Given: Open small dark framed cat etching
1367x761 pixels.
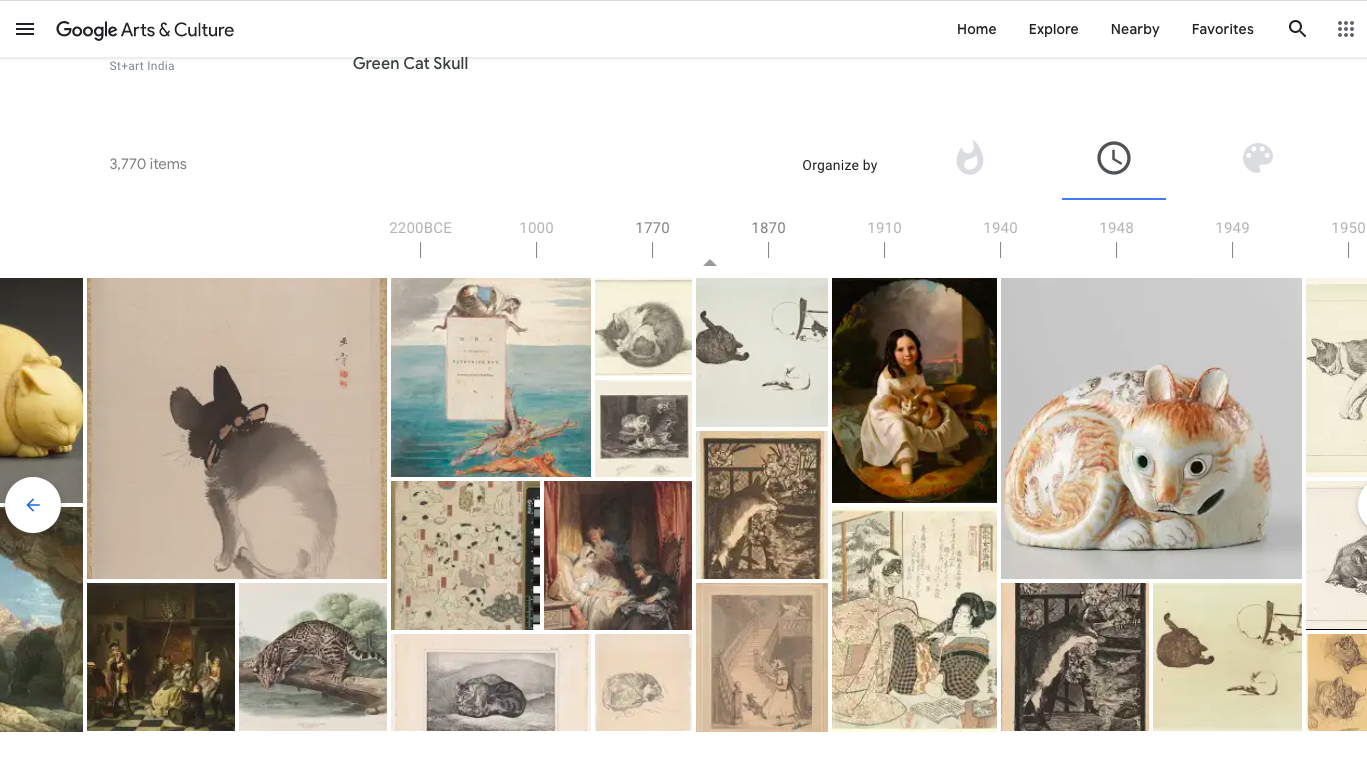Looking at the screenshot, I should pyautogui.click(x=643, y=428).
